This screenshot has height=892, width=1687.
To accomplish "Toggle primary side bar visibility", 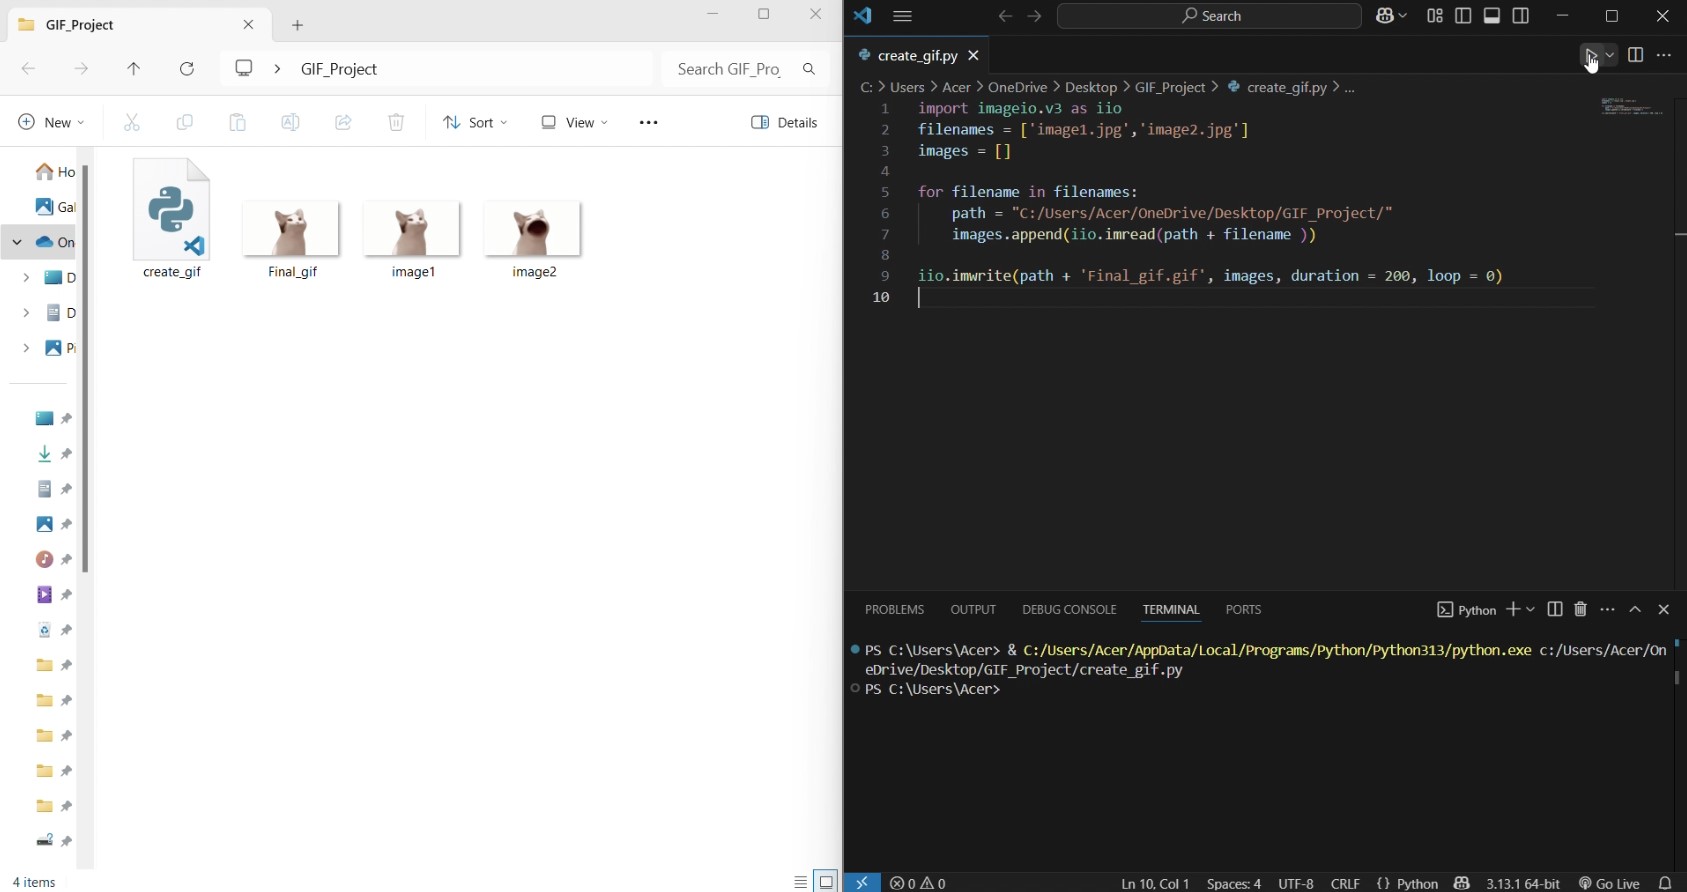I will pos(1463,16).
